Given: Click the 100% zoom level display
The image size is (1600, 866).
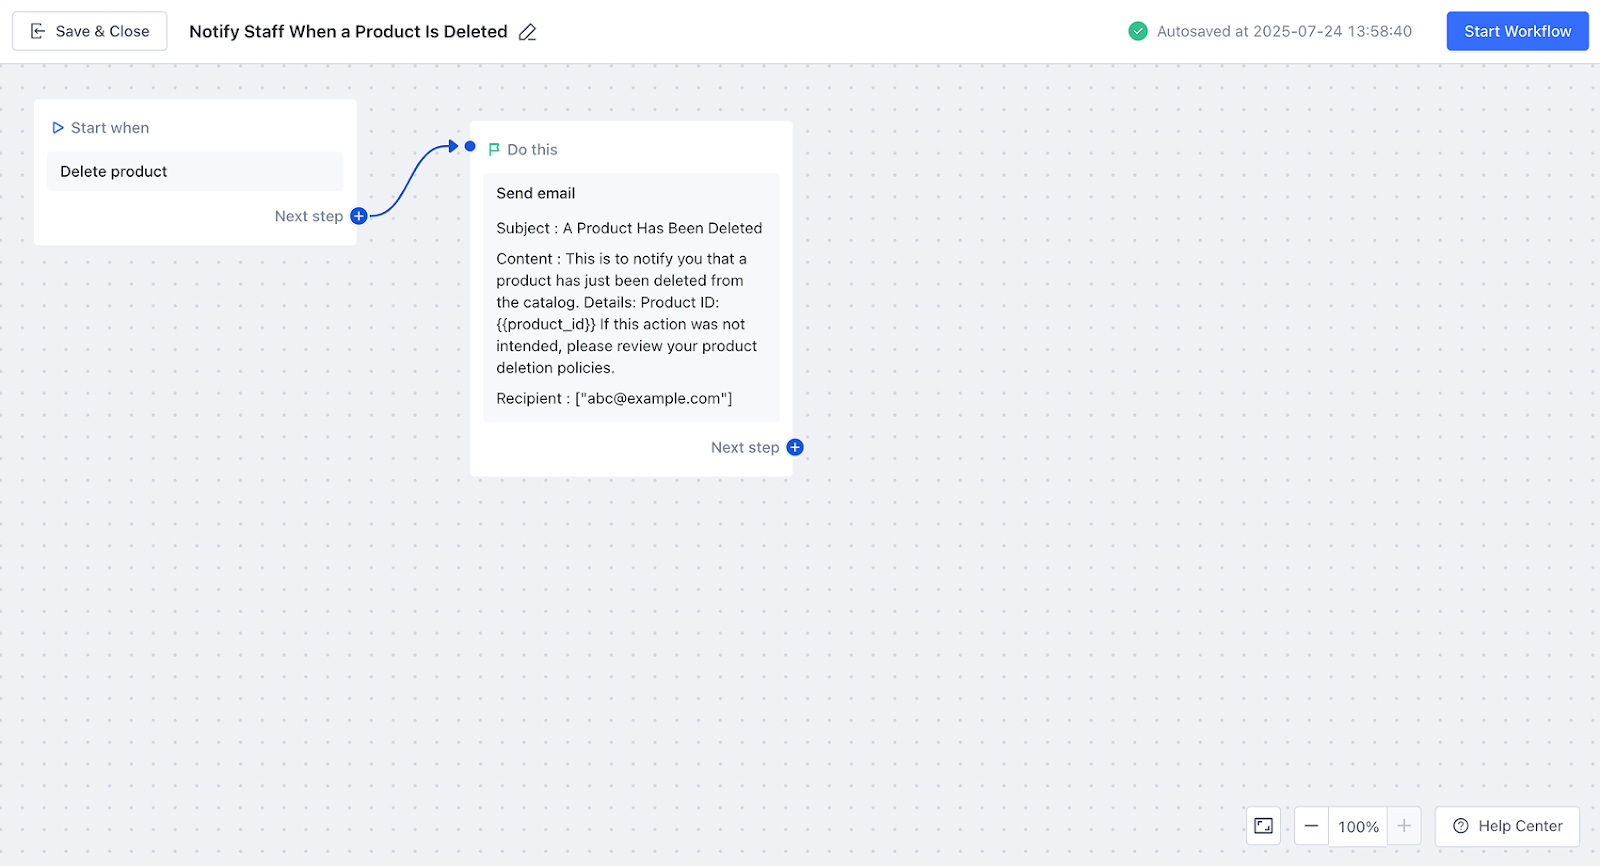Looking at the screenshot, I should pos(1358,827).
